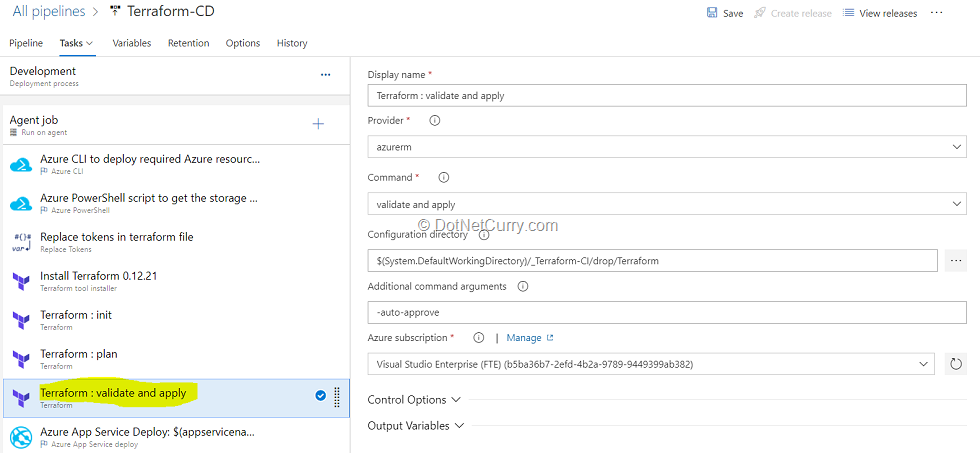980x453 pixels.
Task: Show info for Additional command arguments
Action: coord(523,287)
